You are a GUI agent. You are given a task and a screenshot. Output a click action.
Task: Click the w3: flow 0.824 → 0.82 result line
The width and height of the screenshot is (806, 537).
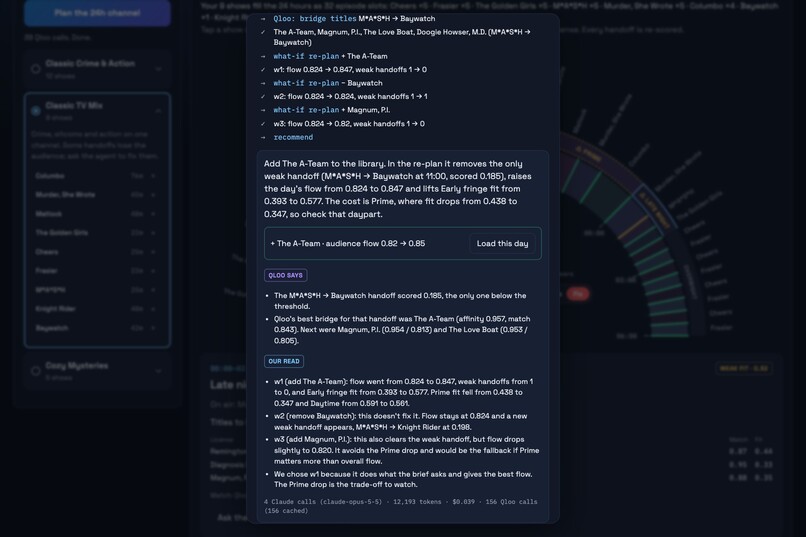pos(349,123)
